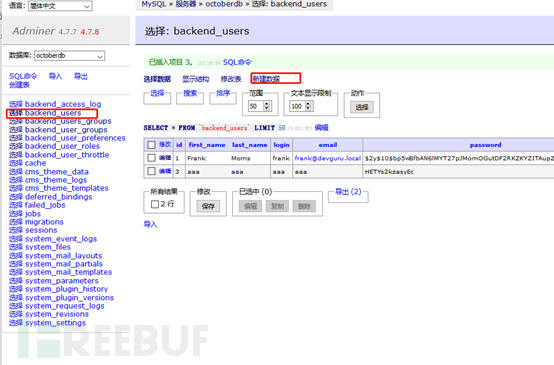Toggle the select-all checkbox in table header

(x=152, y=145)
